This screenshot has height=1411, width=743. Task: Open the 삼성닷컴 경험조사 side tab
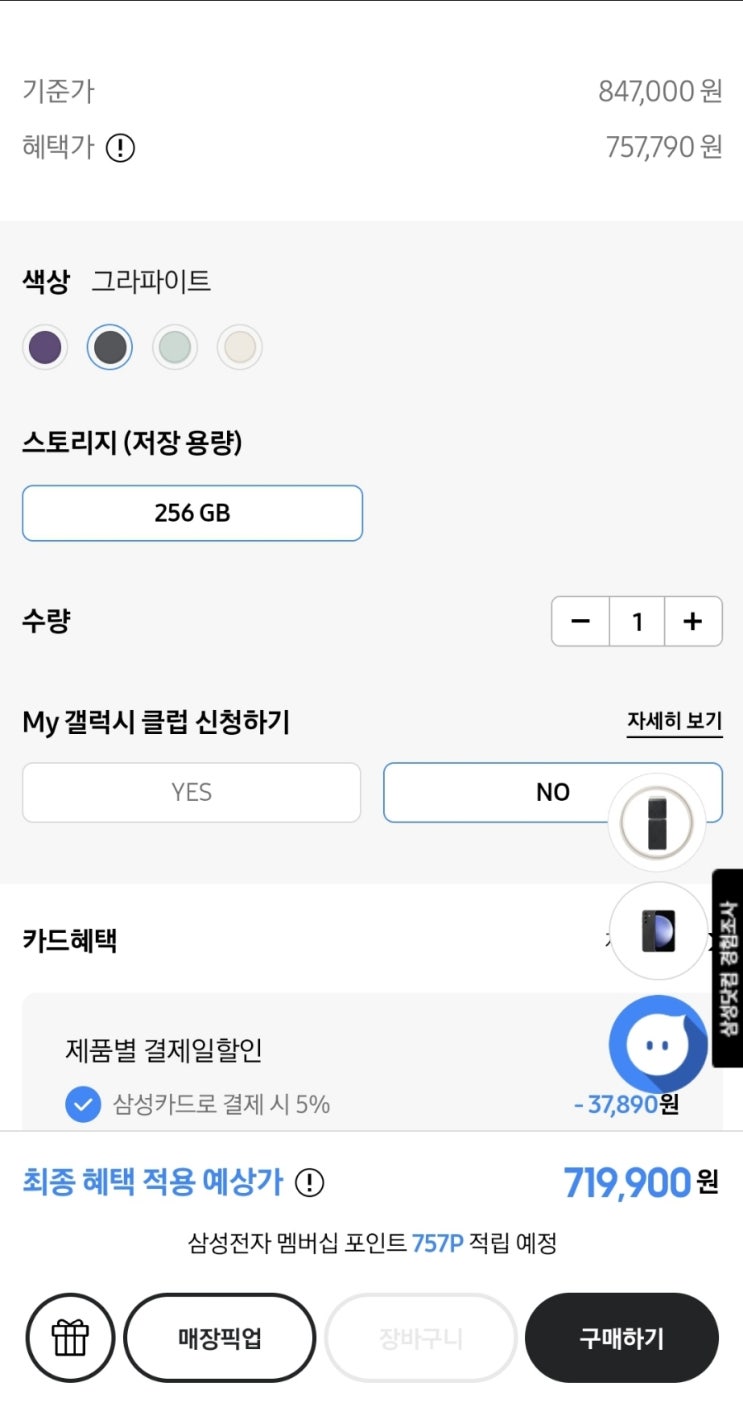[x=728, y=967]
